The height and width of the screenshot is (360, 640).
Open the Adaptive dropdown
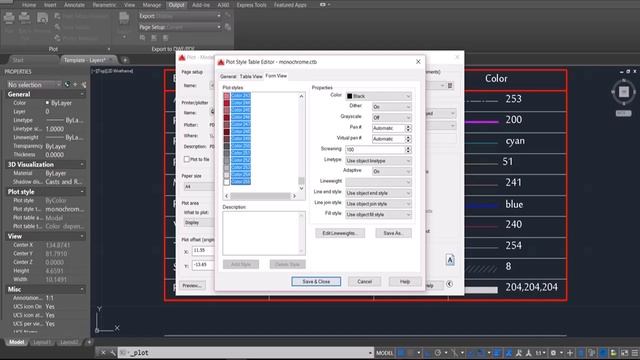pos(391,171)
